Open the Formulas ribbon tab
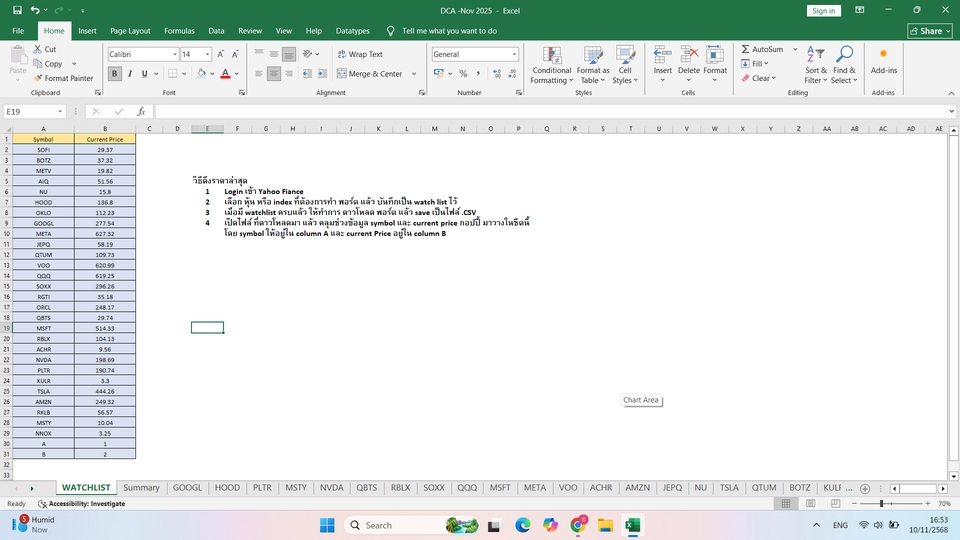This screenshot has width=960, height=540. coord(179,31)
